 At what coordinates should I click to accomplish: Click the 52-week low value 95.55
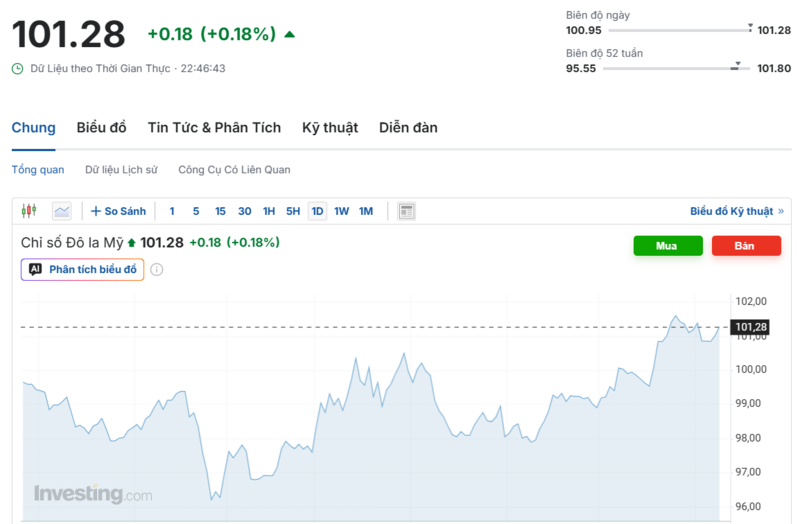[x=581, y=68]
